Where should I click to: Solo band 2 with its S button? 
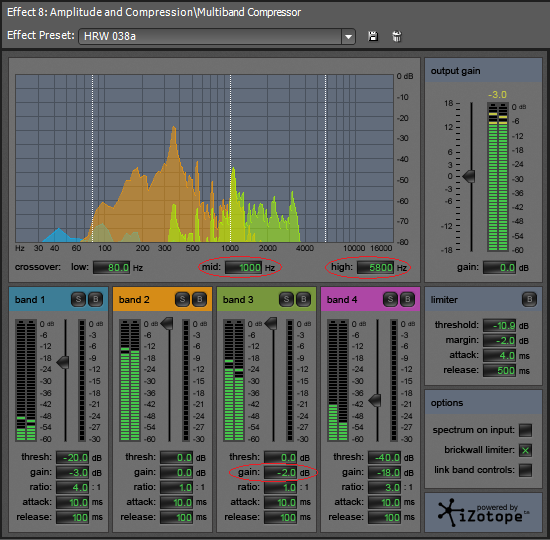182,300
